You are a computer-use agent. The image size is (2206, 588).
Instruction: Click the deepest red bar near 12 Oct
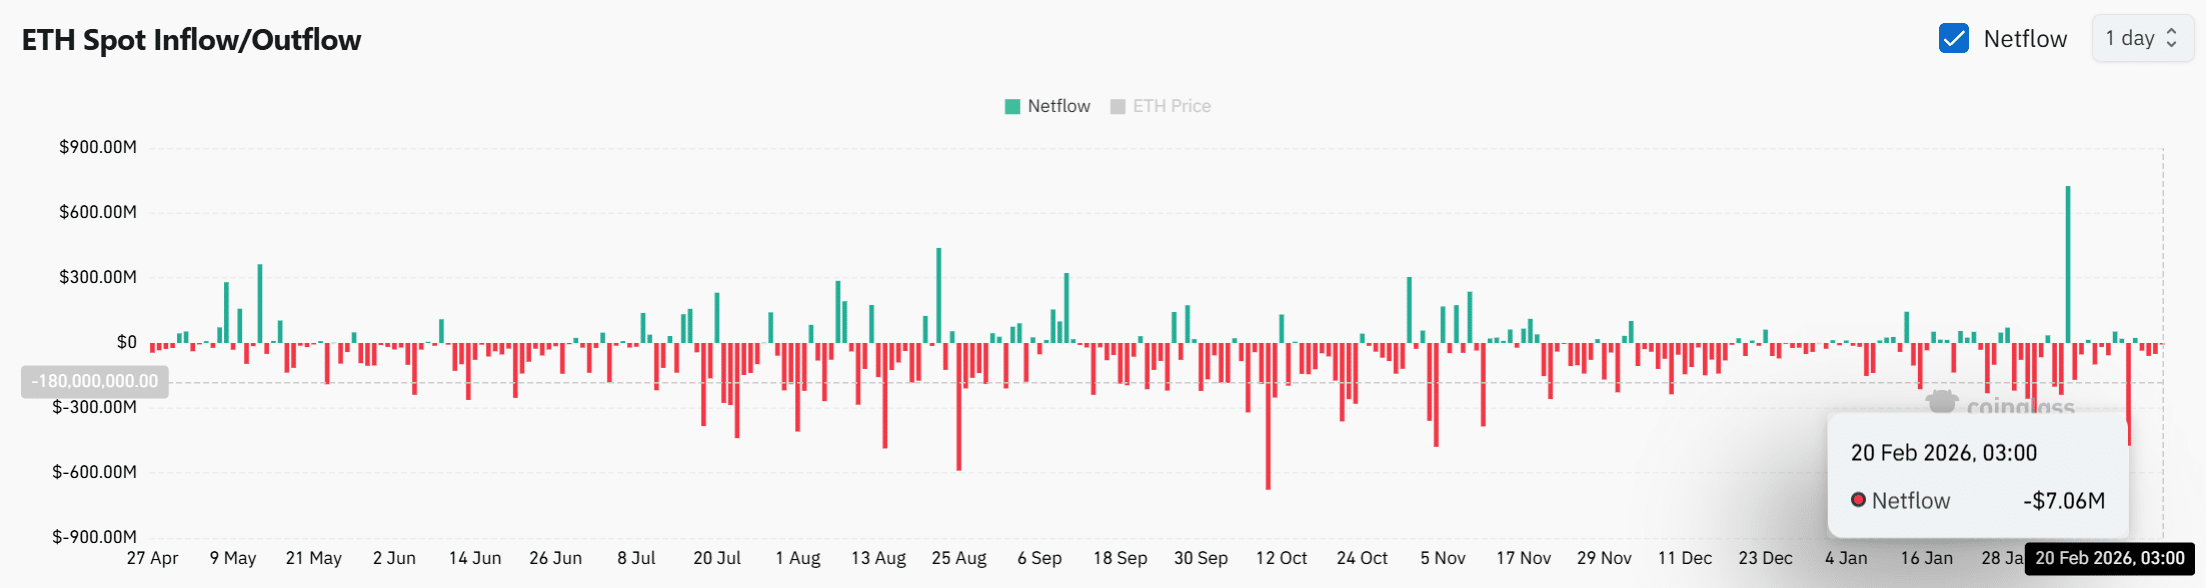pyautogui.click(x=1268, y=416)
